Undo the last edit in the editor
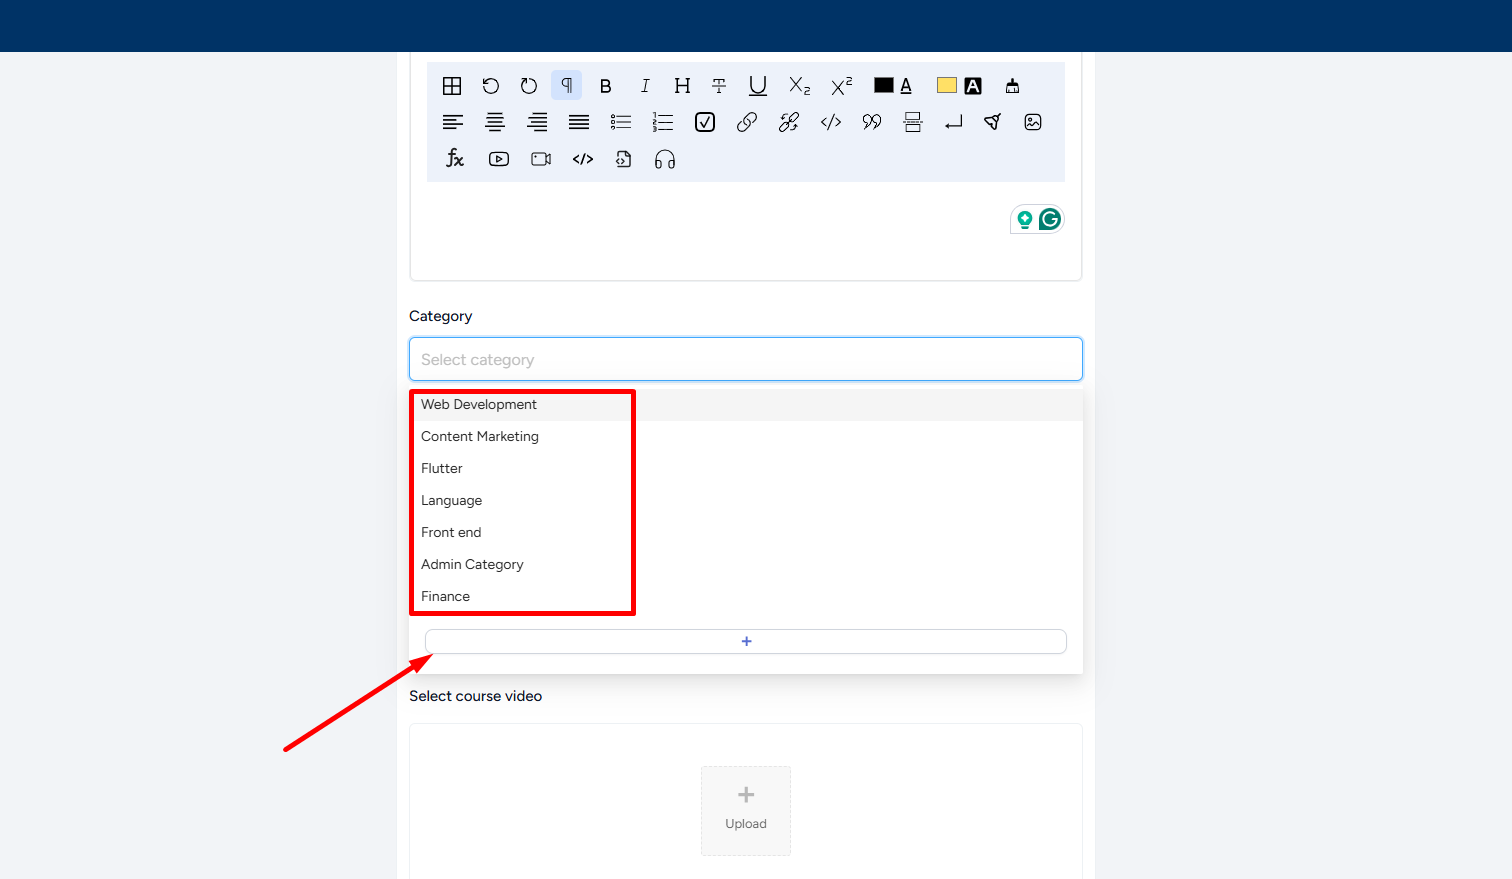Viewport: 1512px width, 879px height. point(490,86)
